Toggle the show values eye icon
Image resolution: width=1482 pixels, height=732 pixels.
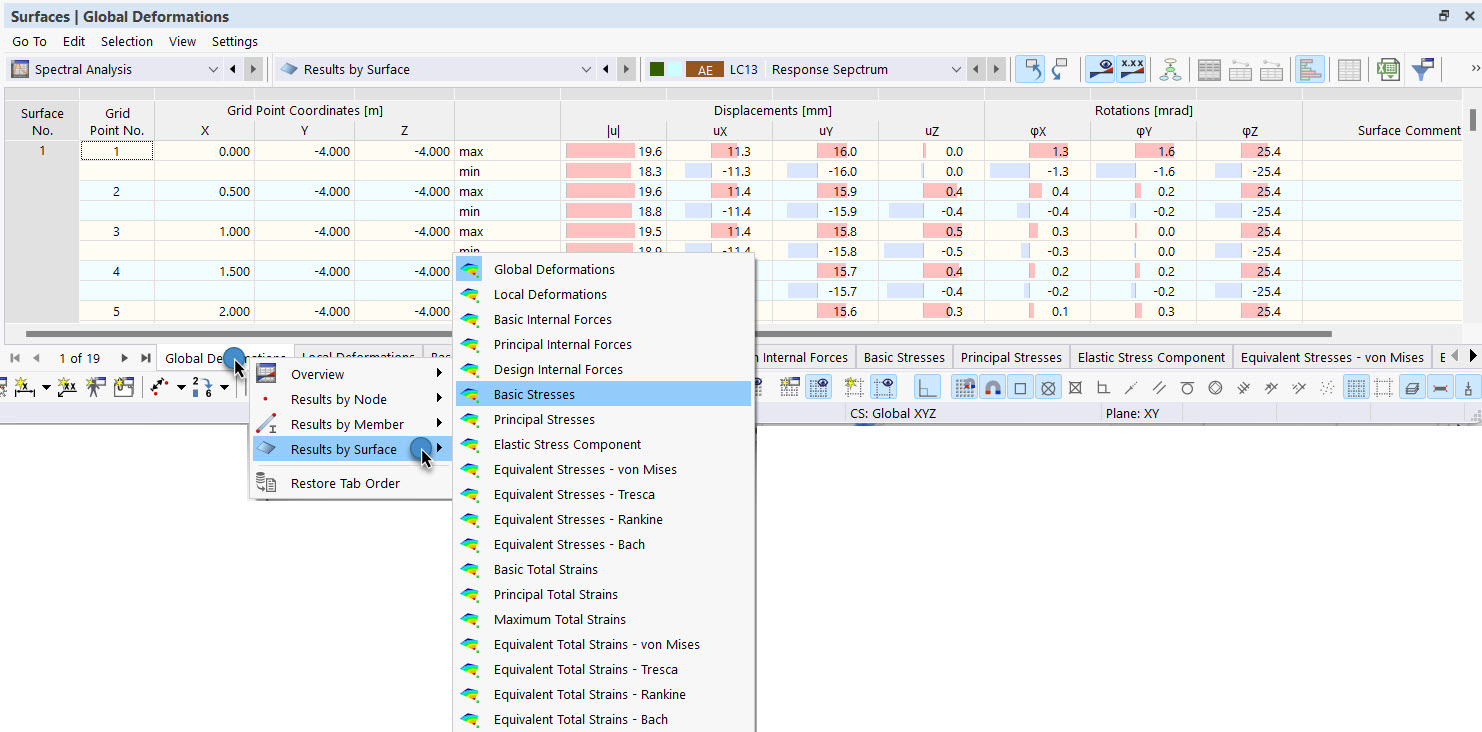[x=1101, y=69]
